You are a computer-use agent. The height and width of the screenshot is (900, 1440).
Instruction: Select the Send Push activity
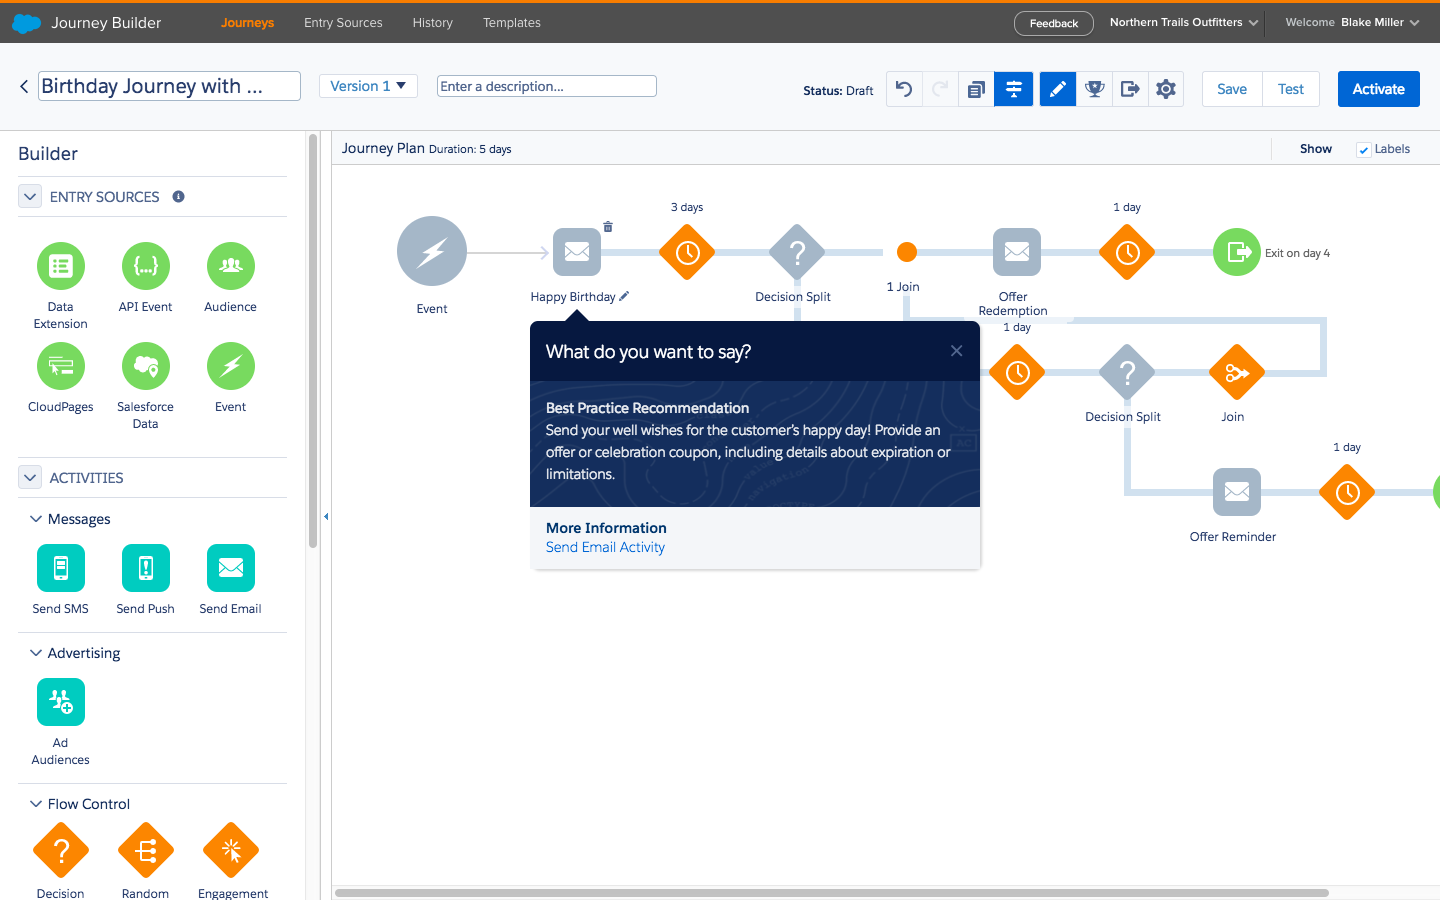pyautogui.click(x=146, y=568)
